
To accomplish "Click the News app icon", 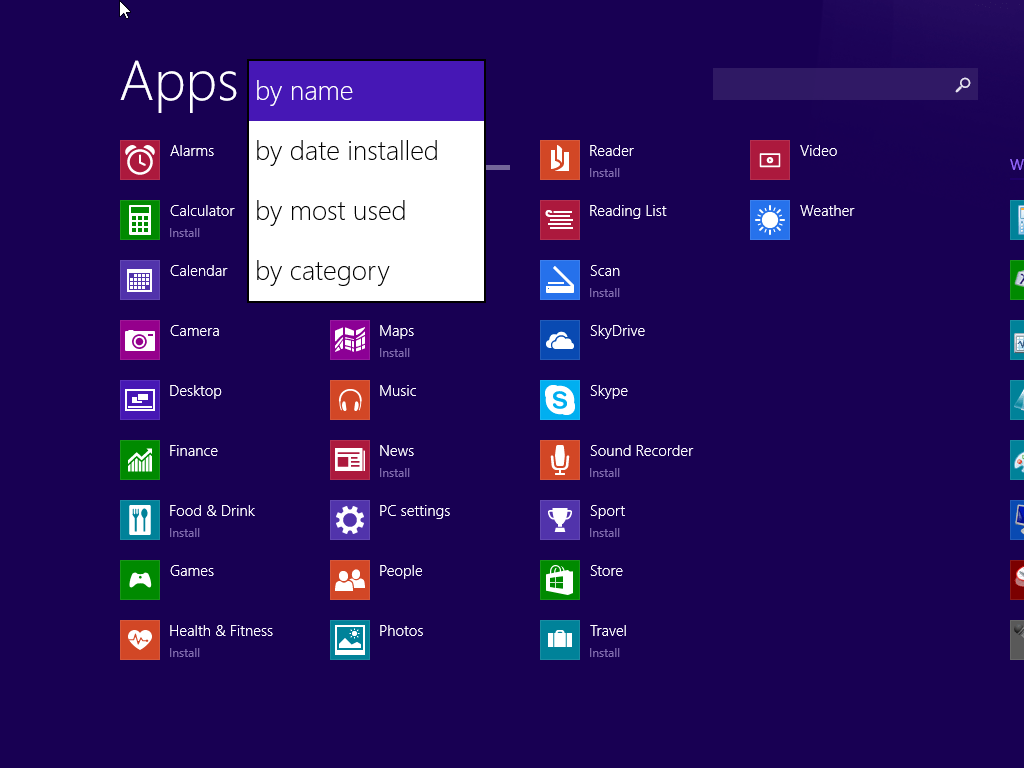I will click(x=350, y=460).
